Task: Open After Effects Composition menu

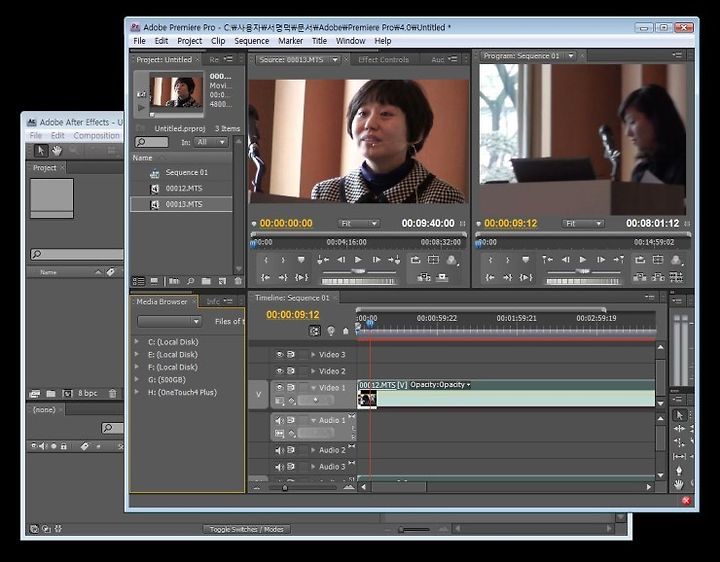Action: pos(96,135)
